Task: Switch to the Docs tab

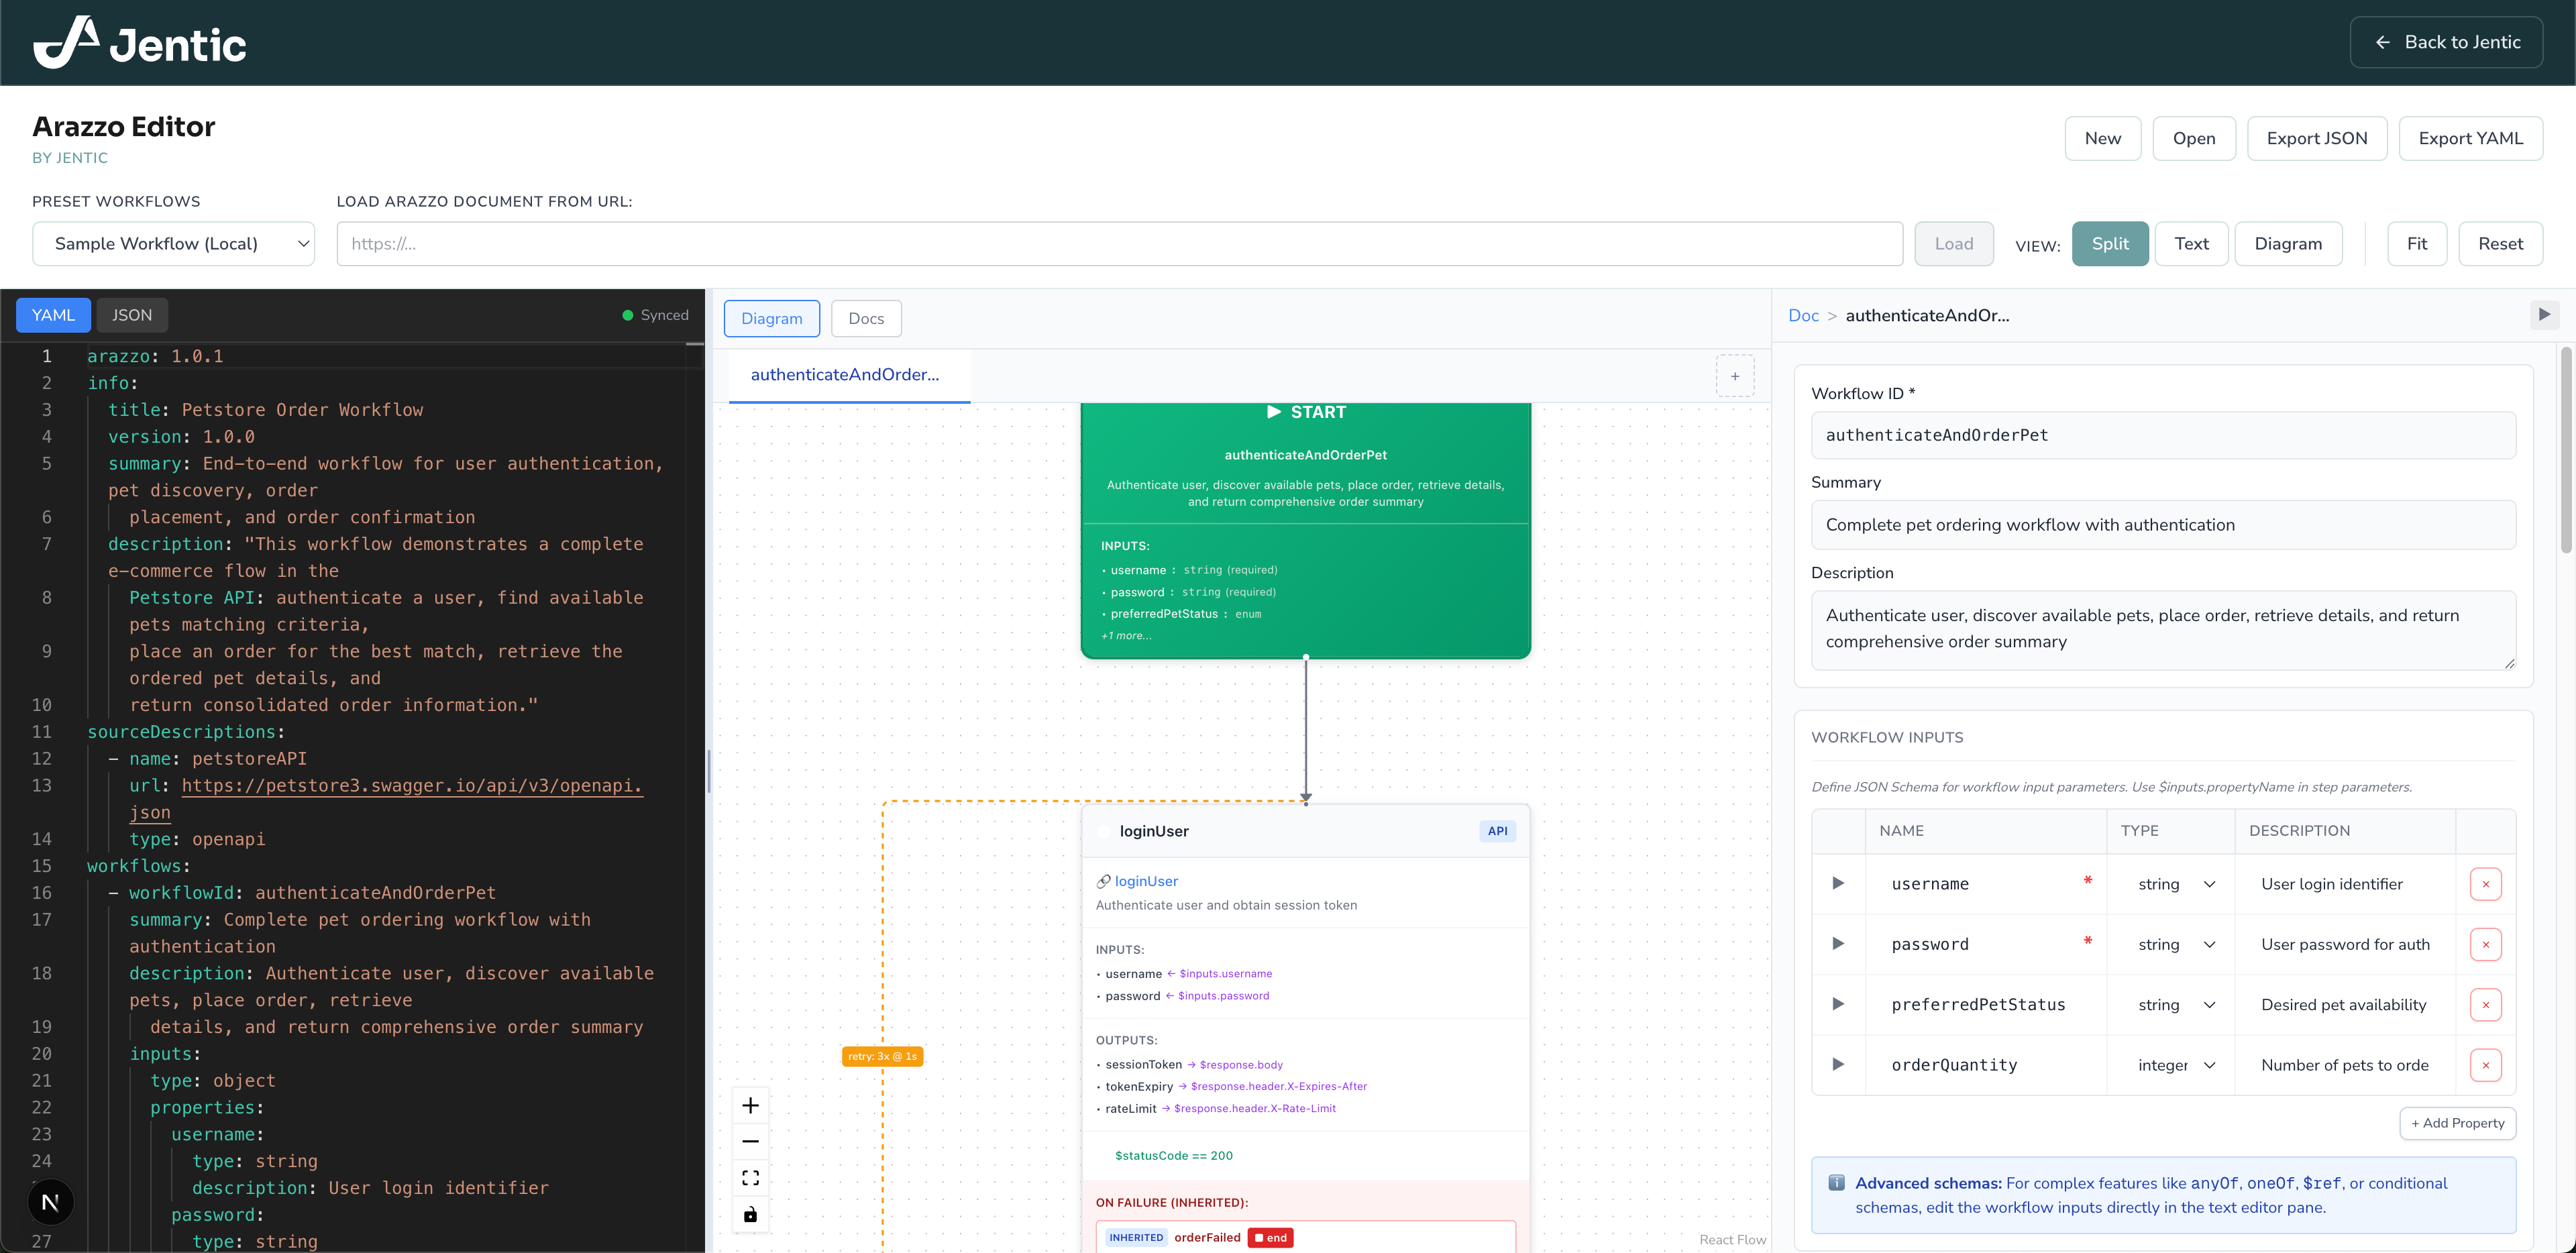Action: tap(865, 318)
